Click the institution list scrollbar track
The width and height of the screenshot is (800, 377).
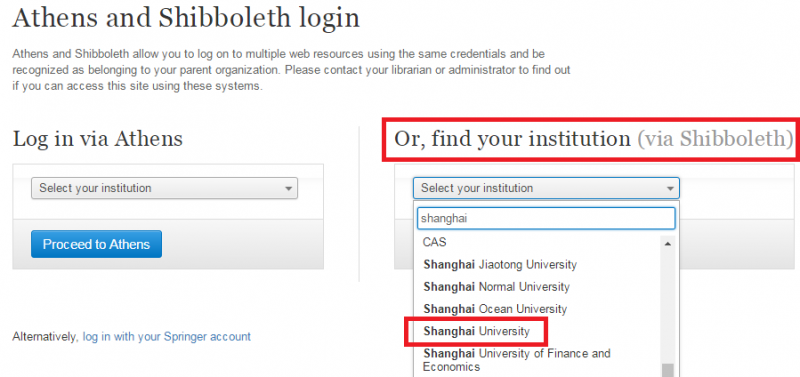click(x=667, y=307)
